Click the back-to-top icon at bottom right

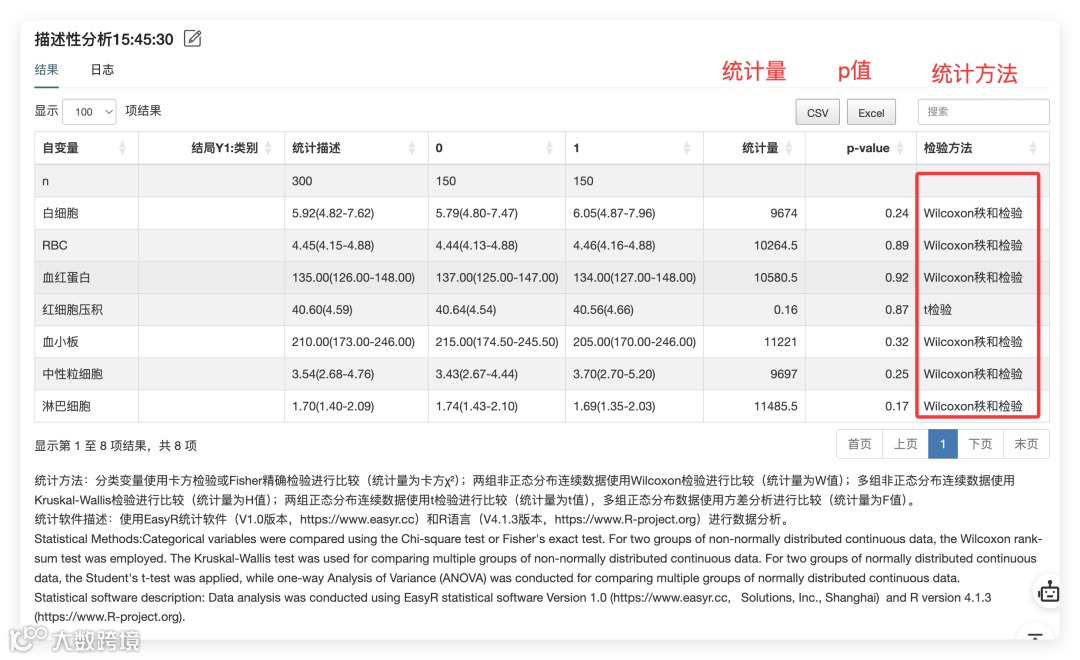(x=1035, y=636)
